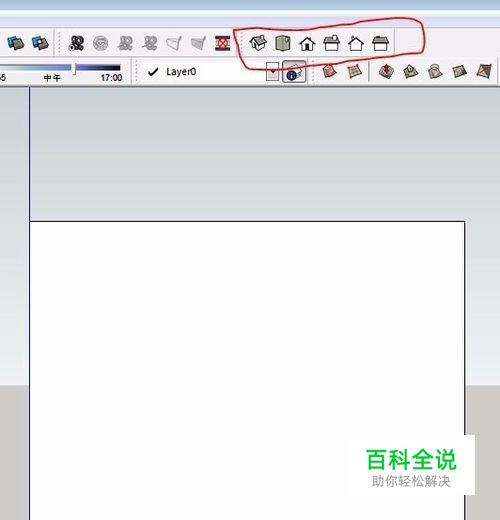Select the Shaded With Textures style icon
The width and height of the screenshot is (500, 520).
click(x=15, y=43)
